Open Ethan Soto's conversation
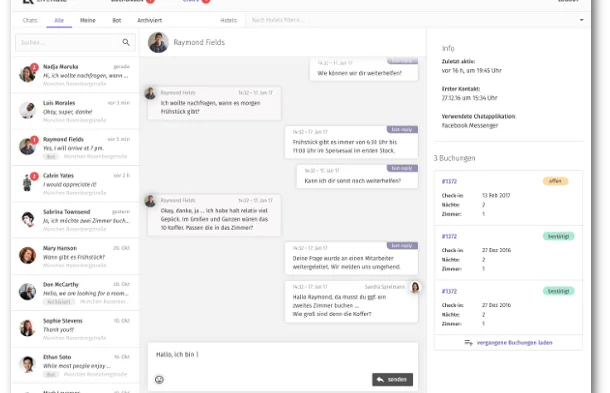 (75, 365)
